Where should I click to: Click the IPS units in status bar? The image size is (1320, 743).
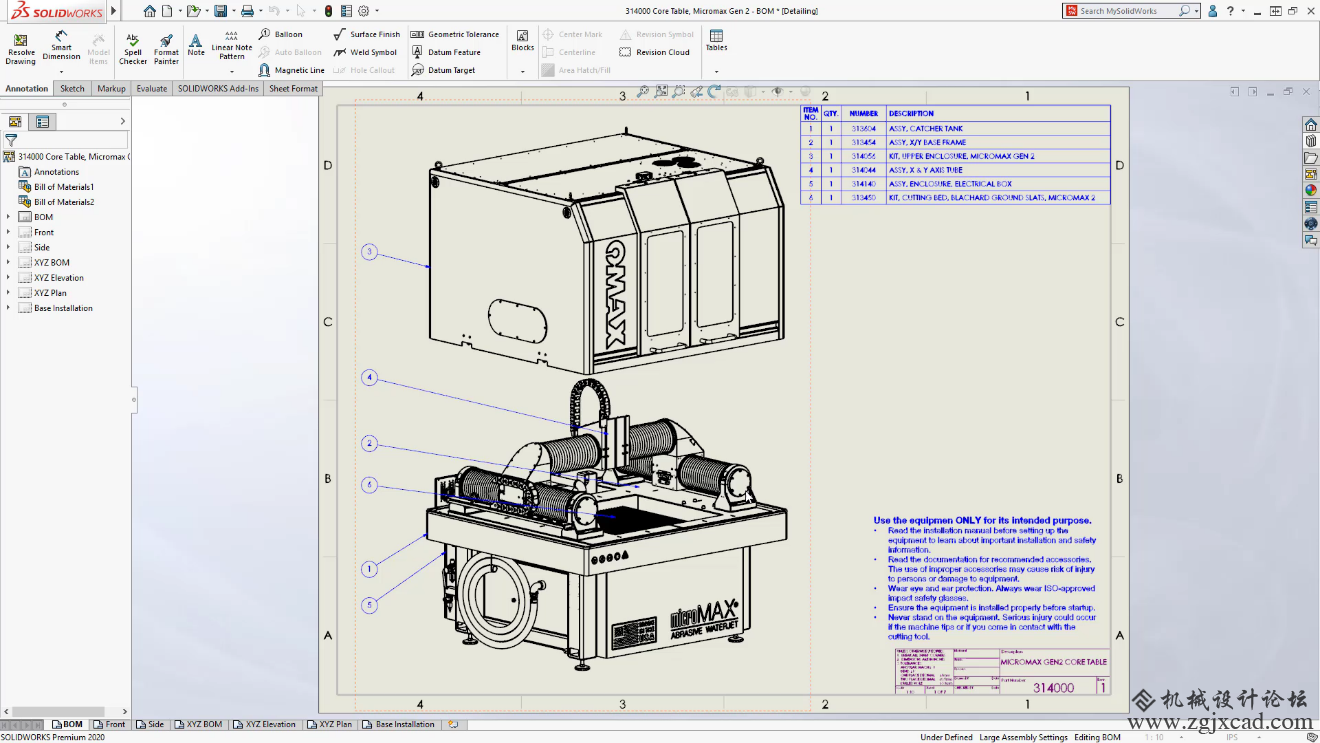pos(1232,737)
